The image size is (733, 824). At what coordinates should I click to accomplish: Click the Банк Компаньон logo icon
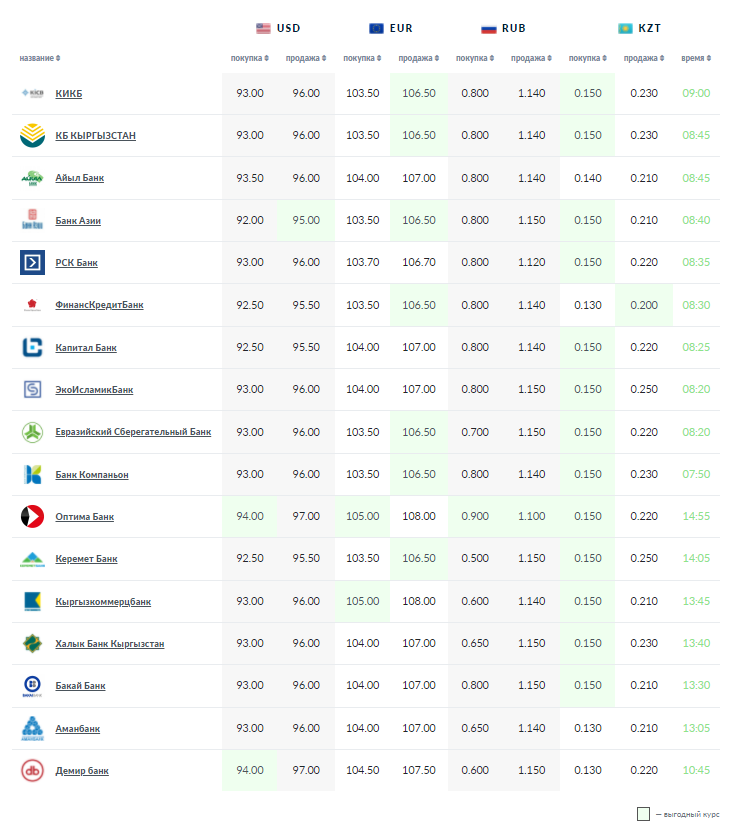pyautogui.click(x=32, y=474)
